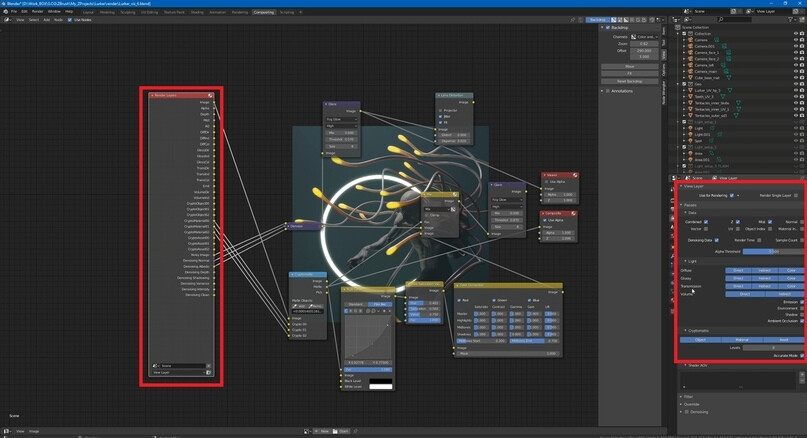Collapse the Geo collection in outliner
Viewport: 807px width, 438px height.
click(x=679, y=83)
